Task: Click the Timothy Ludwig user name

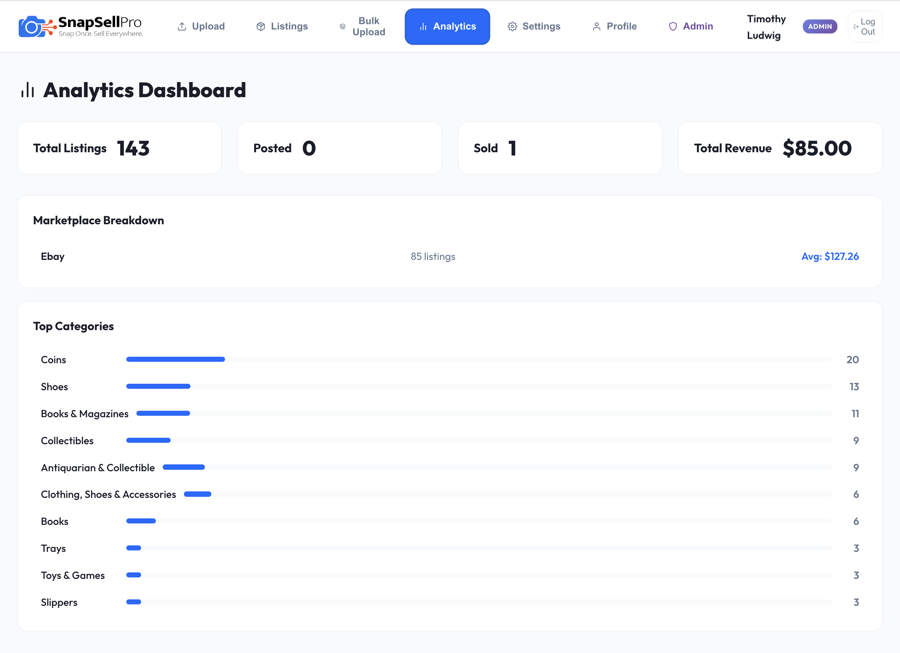Action: tap(765, 26)
